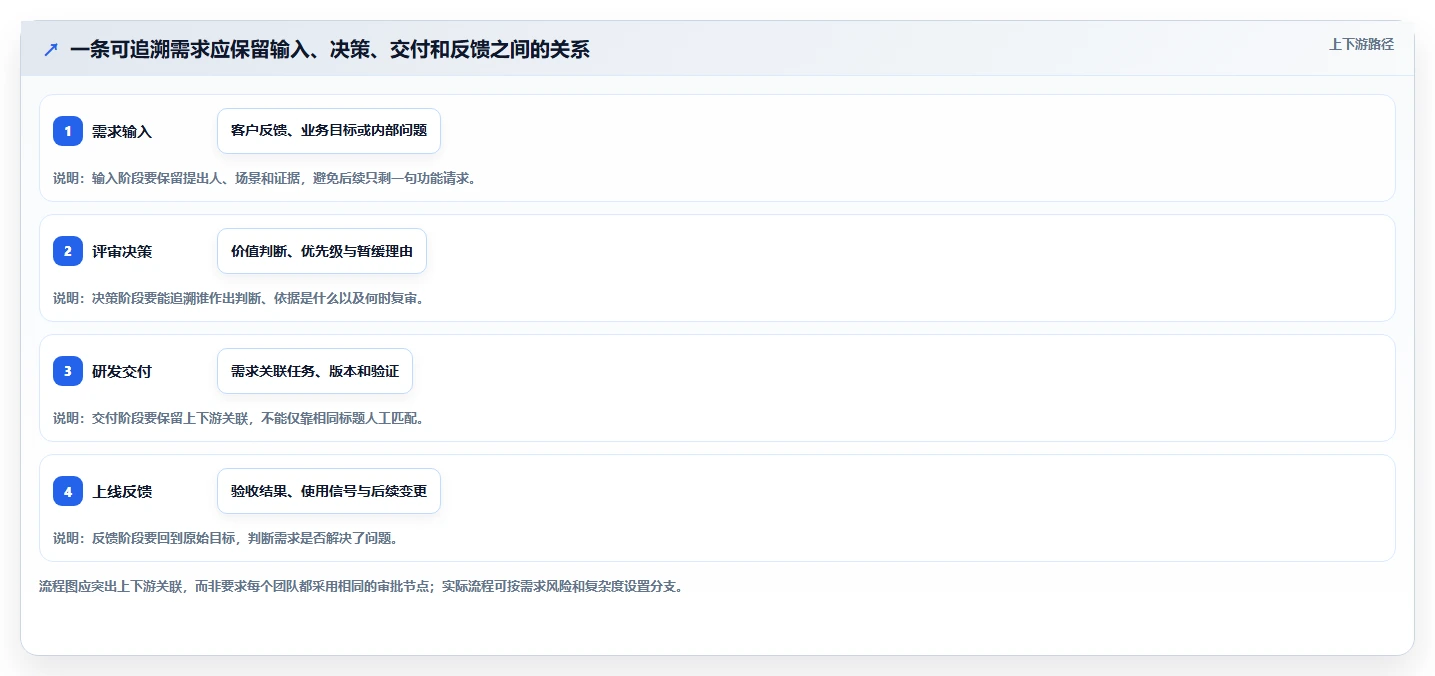Select the 研发交付 step label

click(122, 371)
